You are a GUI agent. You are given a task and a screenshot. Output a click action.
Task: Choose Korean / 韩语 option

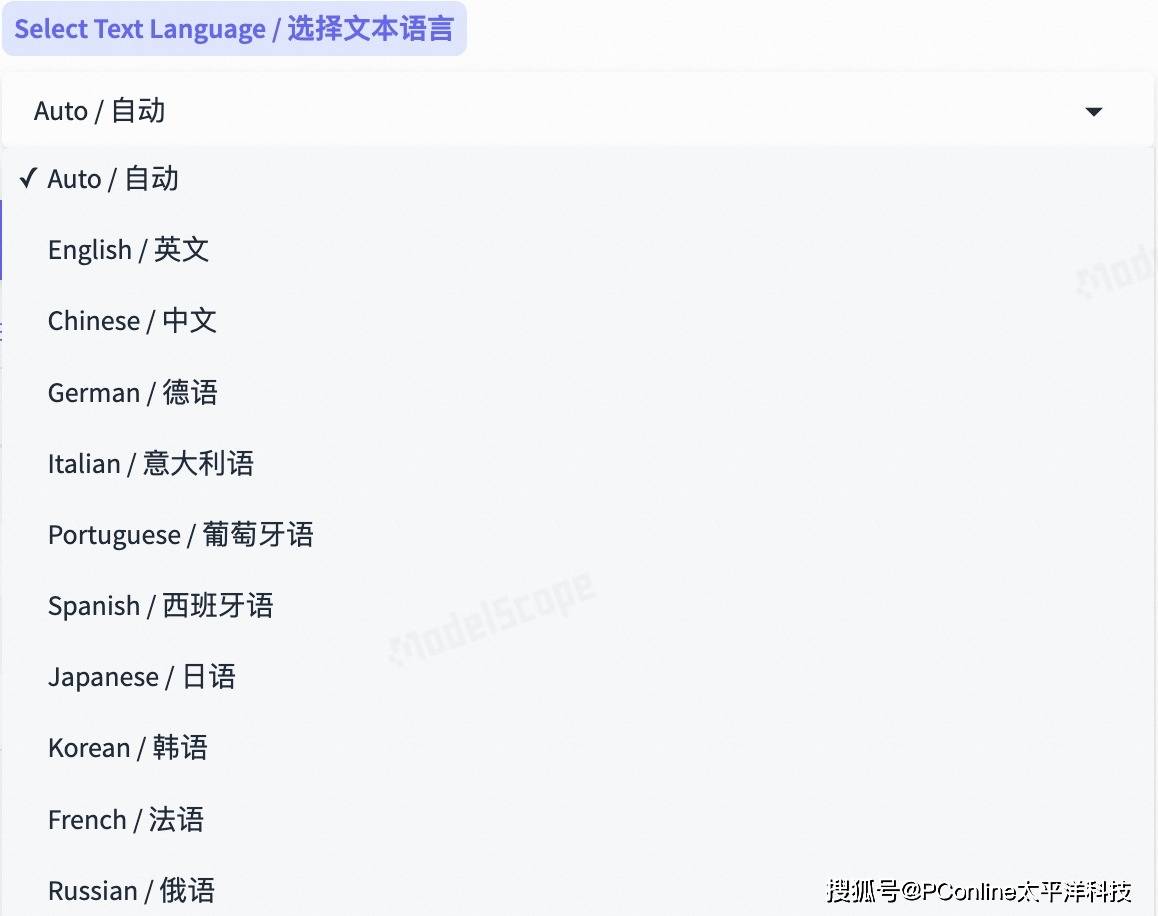(127, 748)
